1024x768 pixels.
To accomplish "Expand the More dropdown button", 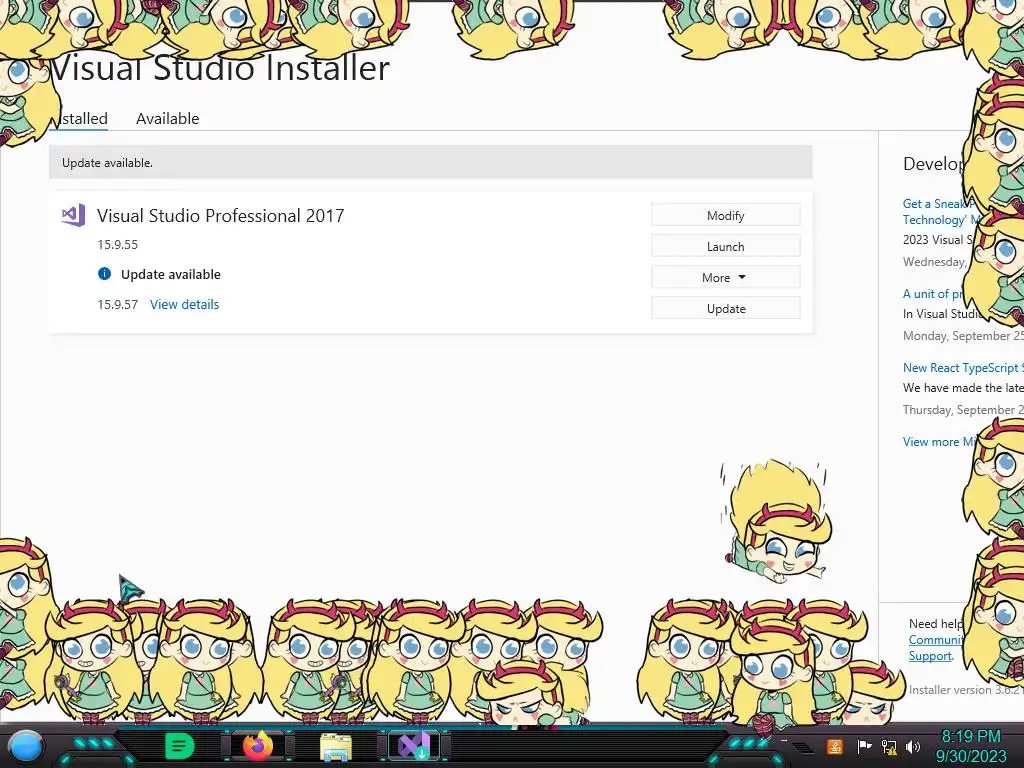I will pos(726,278).
